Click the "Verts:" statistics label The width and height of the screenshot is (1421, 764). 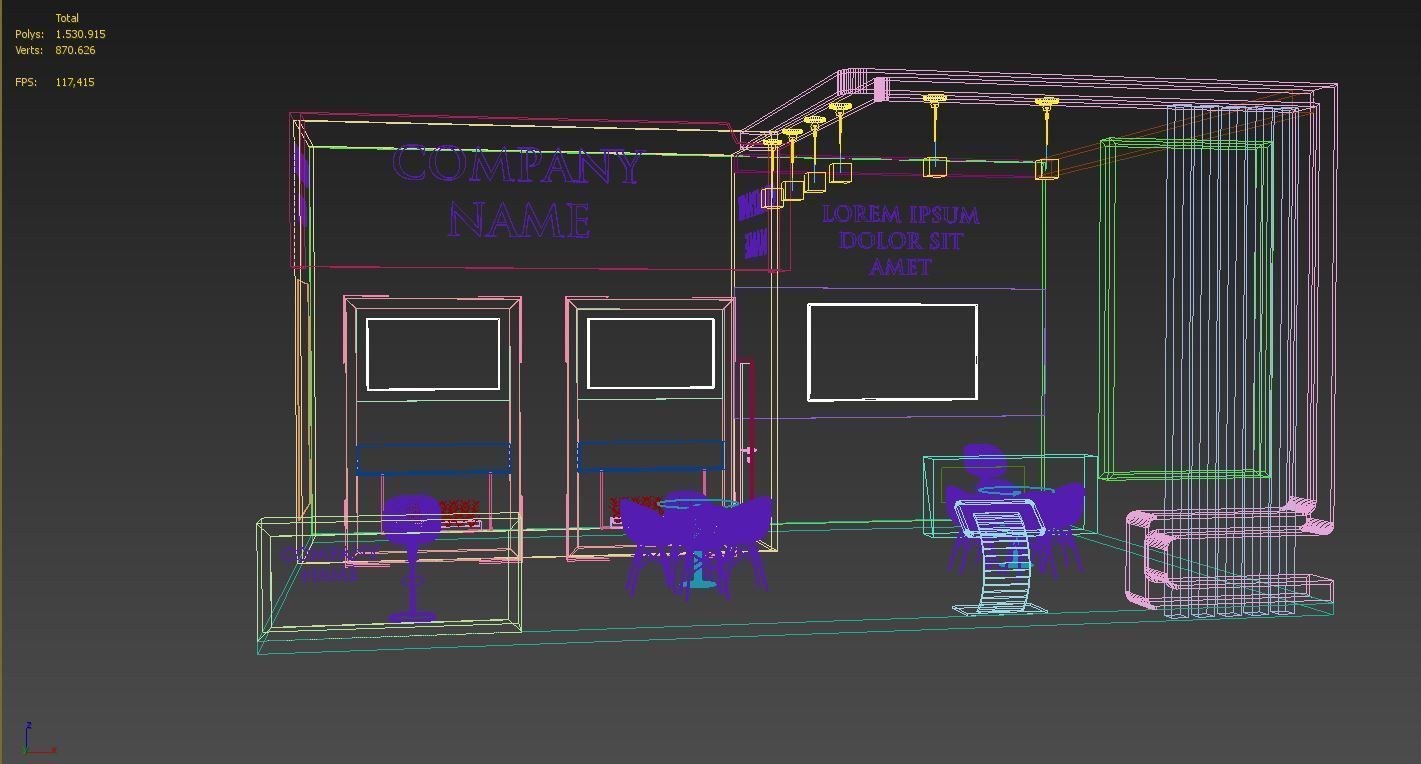28,50
